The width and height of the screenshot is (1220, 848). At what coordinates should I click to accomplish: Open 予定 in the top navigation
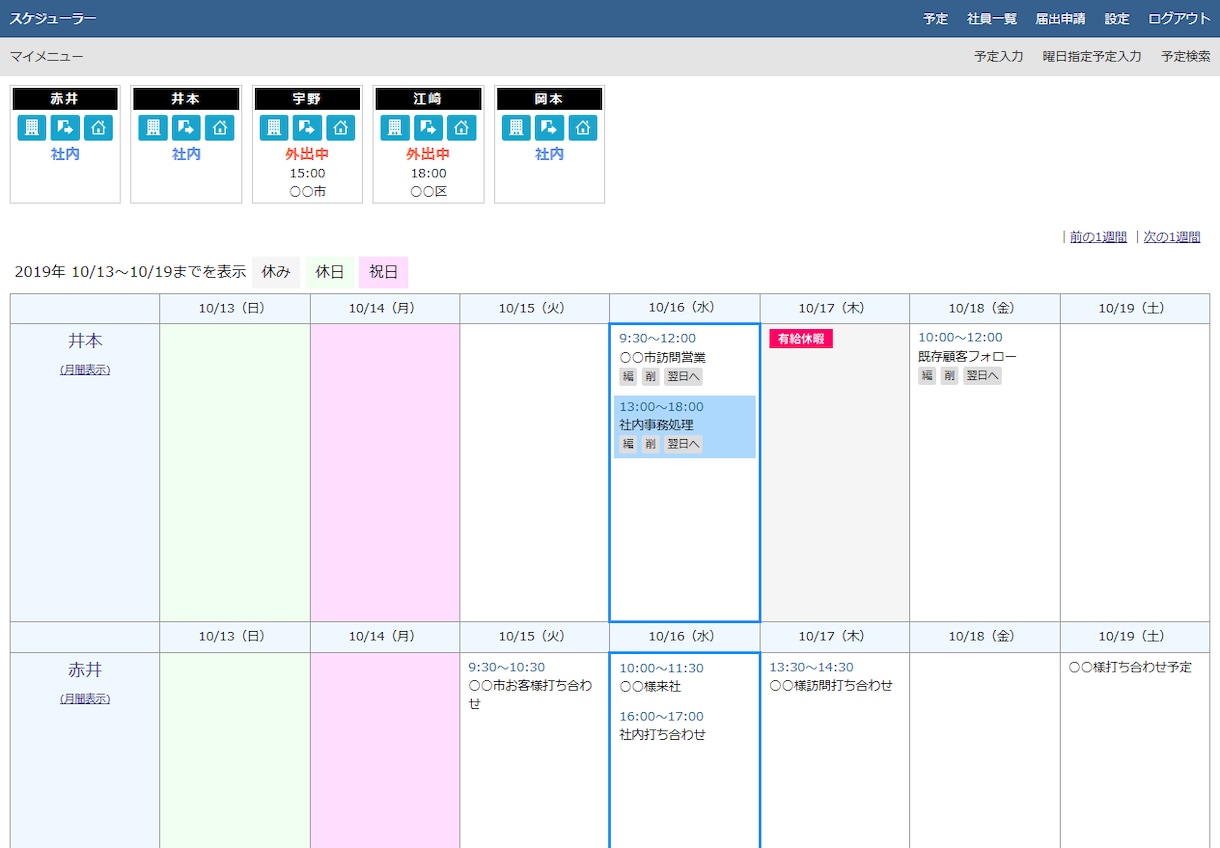point(936,19)
